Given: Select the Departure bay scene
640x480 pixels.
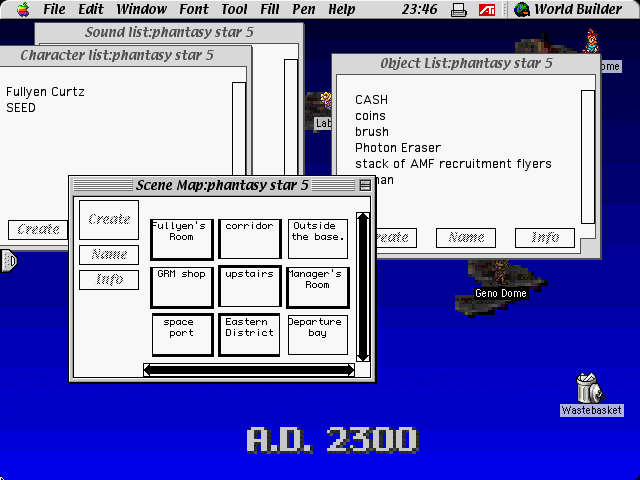Looking at the screenshot, I should [x=318, y=335].
